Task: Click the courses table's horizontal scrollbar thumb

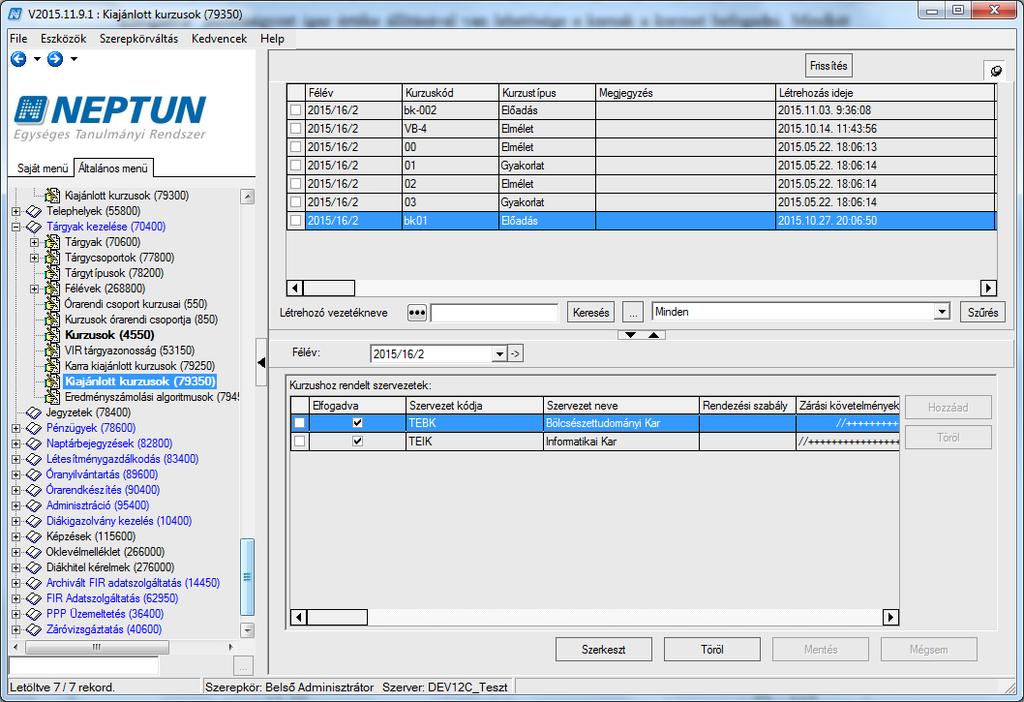Action: [x=328, y=288]
